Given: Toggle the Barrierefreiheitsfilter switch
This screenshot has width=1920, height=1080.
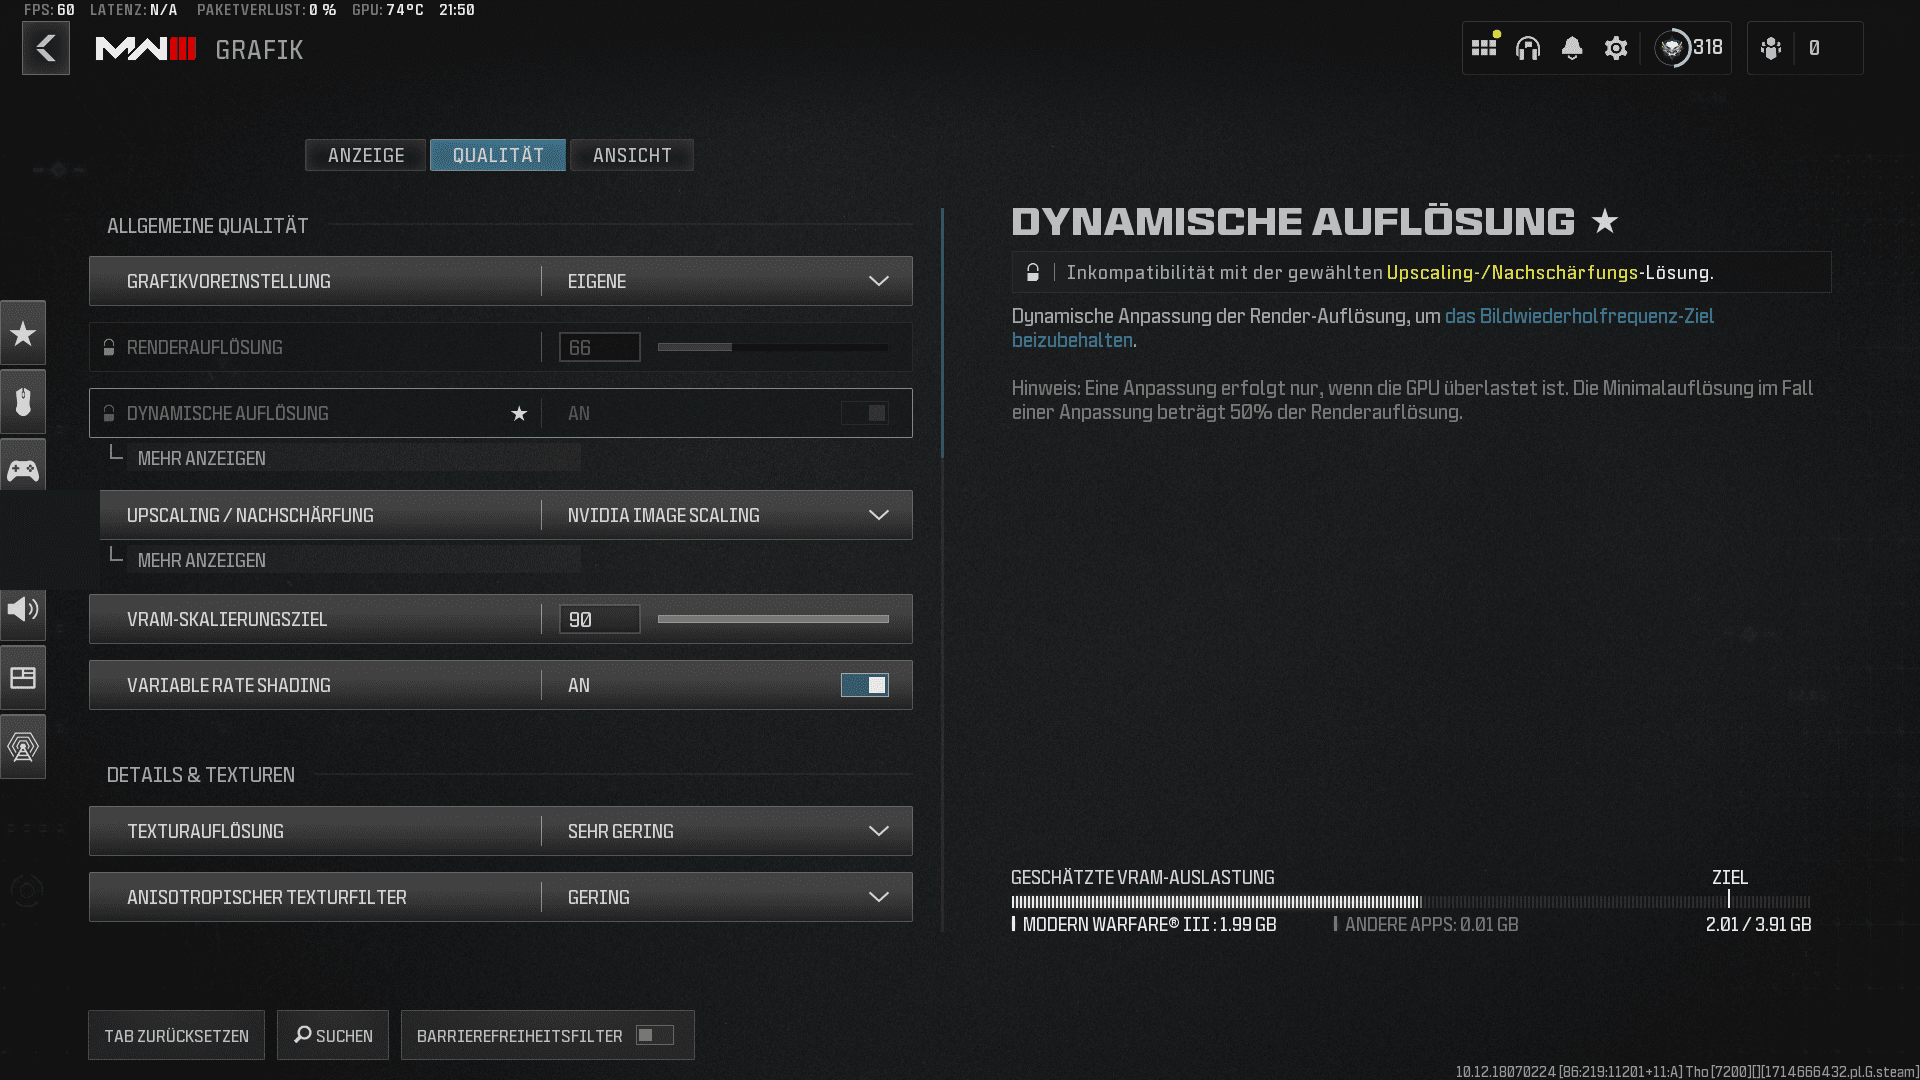Looking at the screenshot, I should tap(655, 1035).
